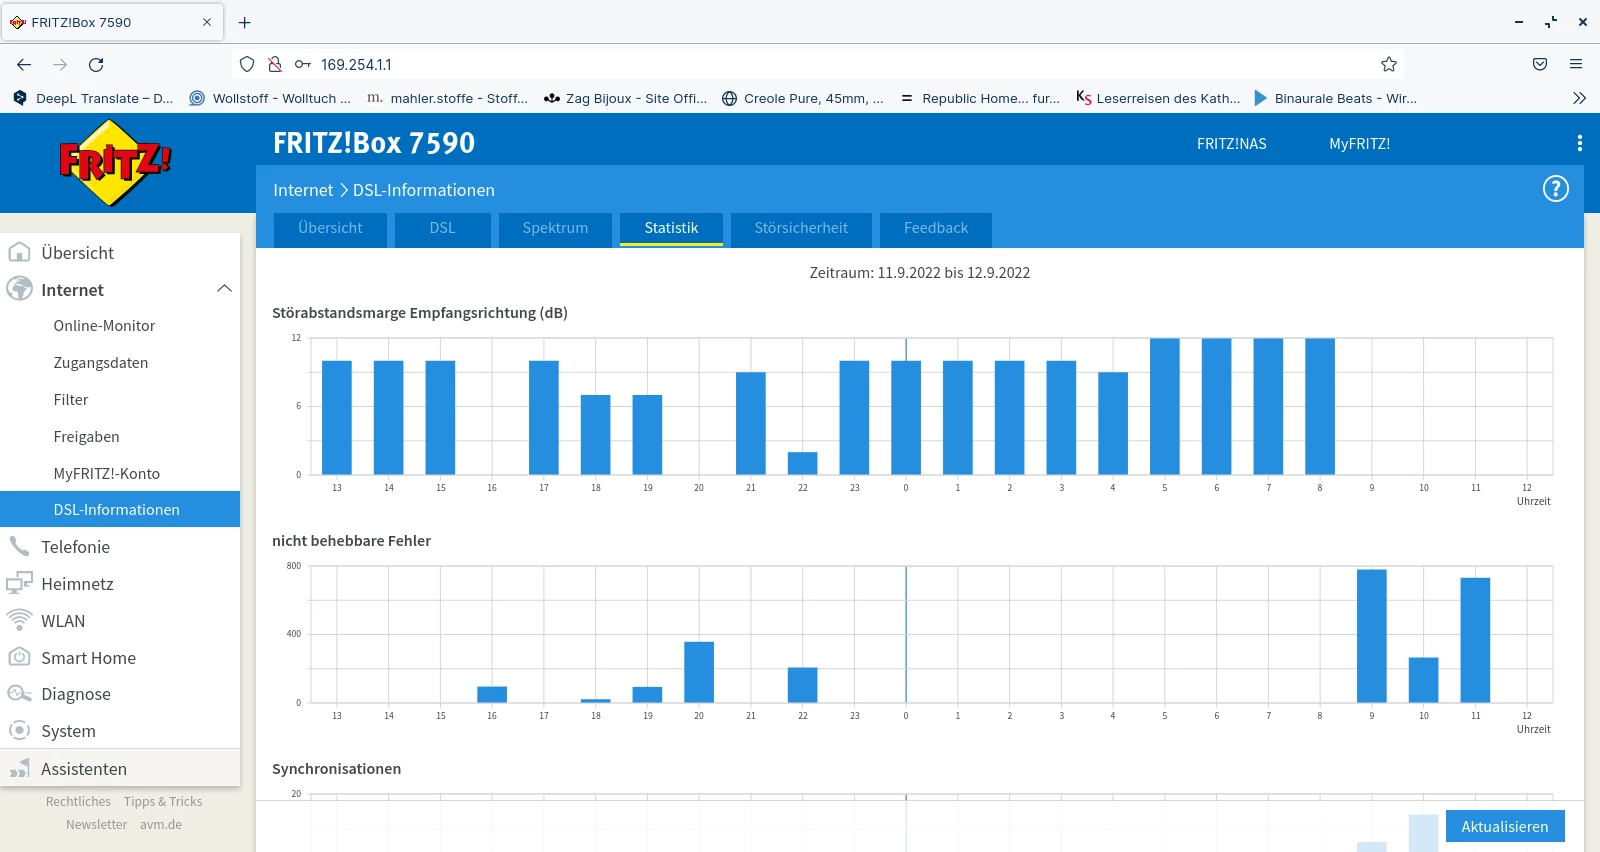Switch to the Spektrum tab

(555, 228)
